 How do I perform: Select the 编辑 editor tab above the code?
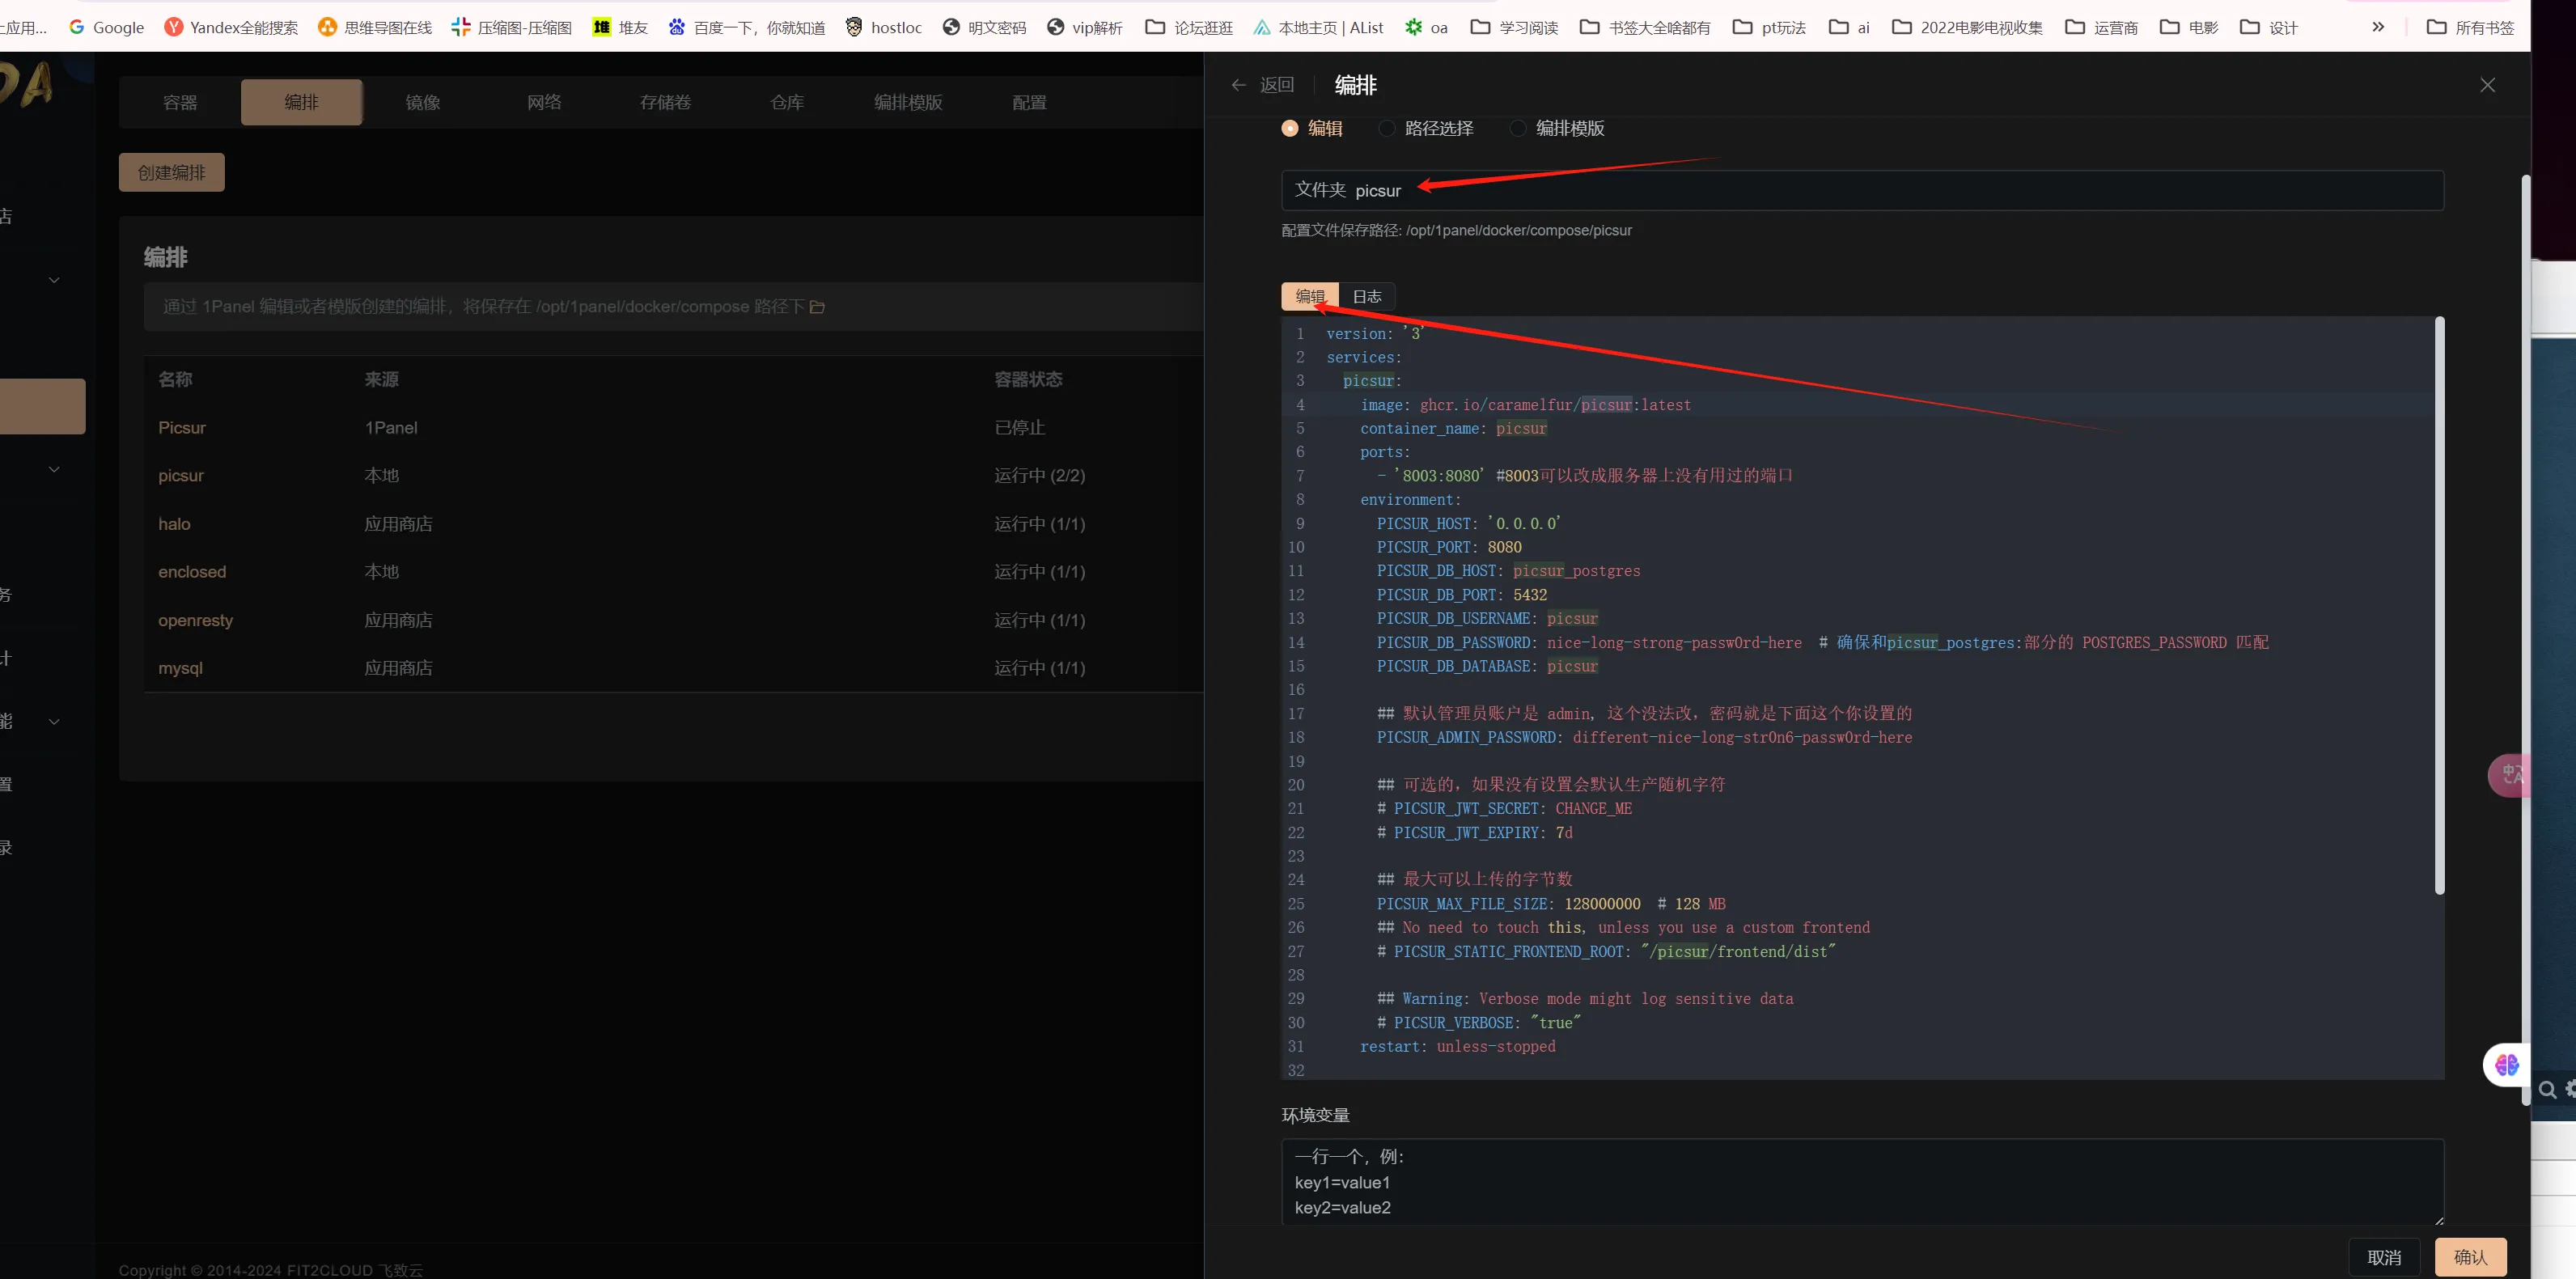tap(1310, 296)
